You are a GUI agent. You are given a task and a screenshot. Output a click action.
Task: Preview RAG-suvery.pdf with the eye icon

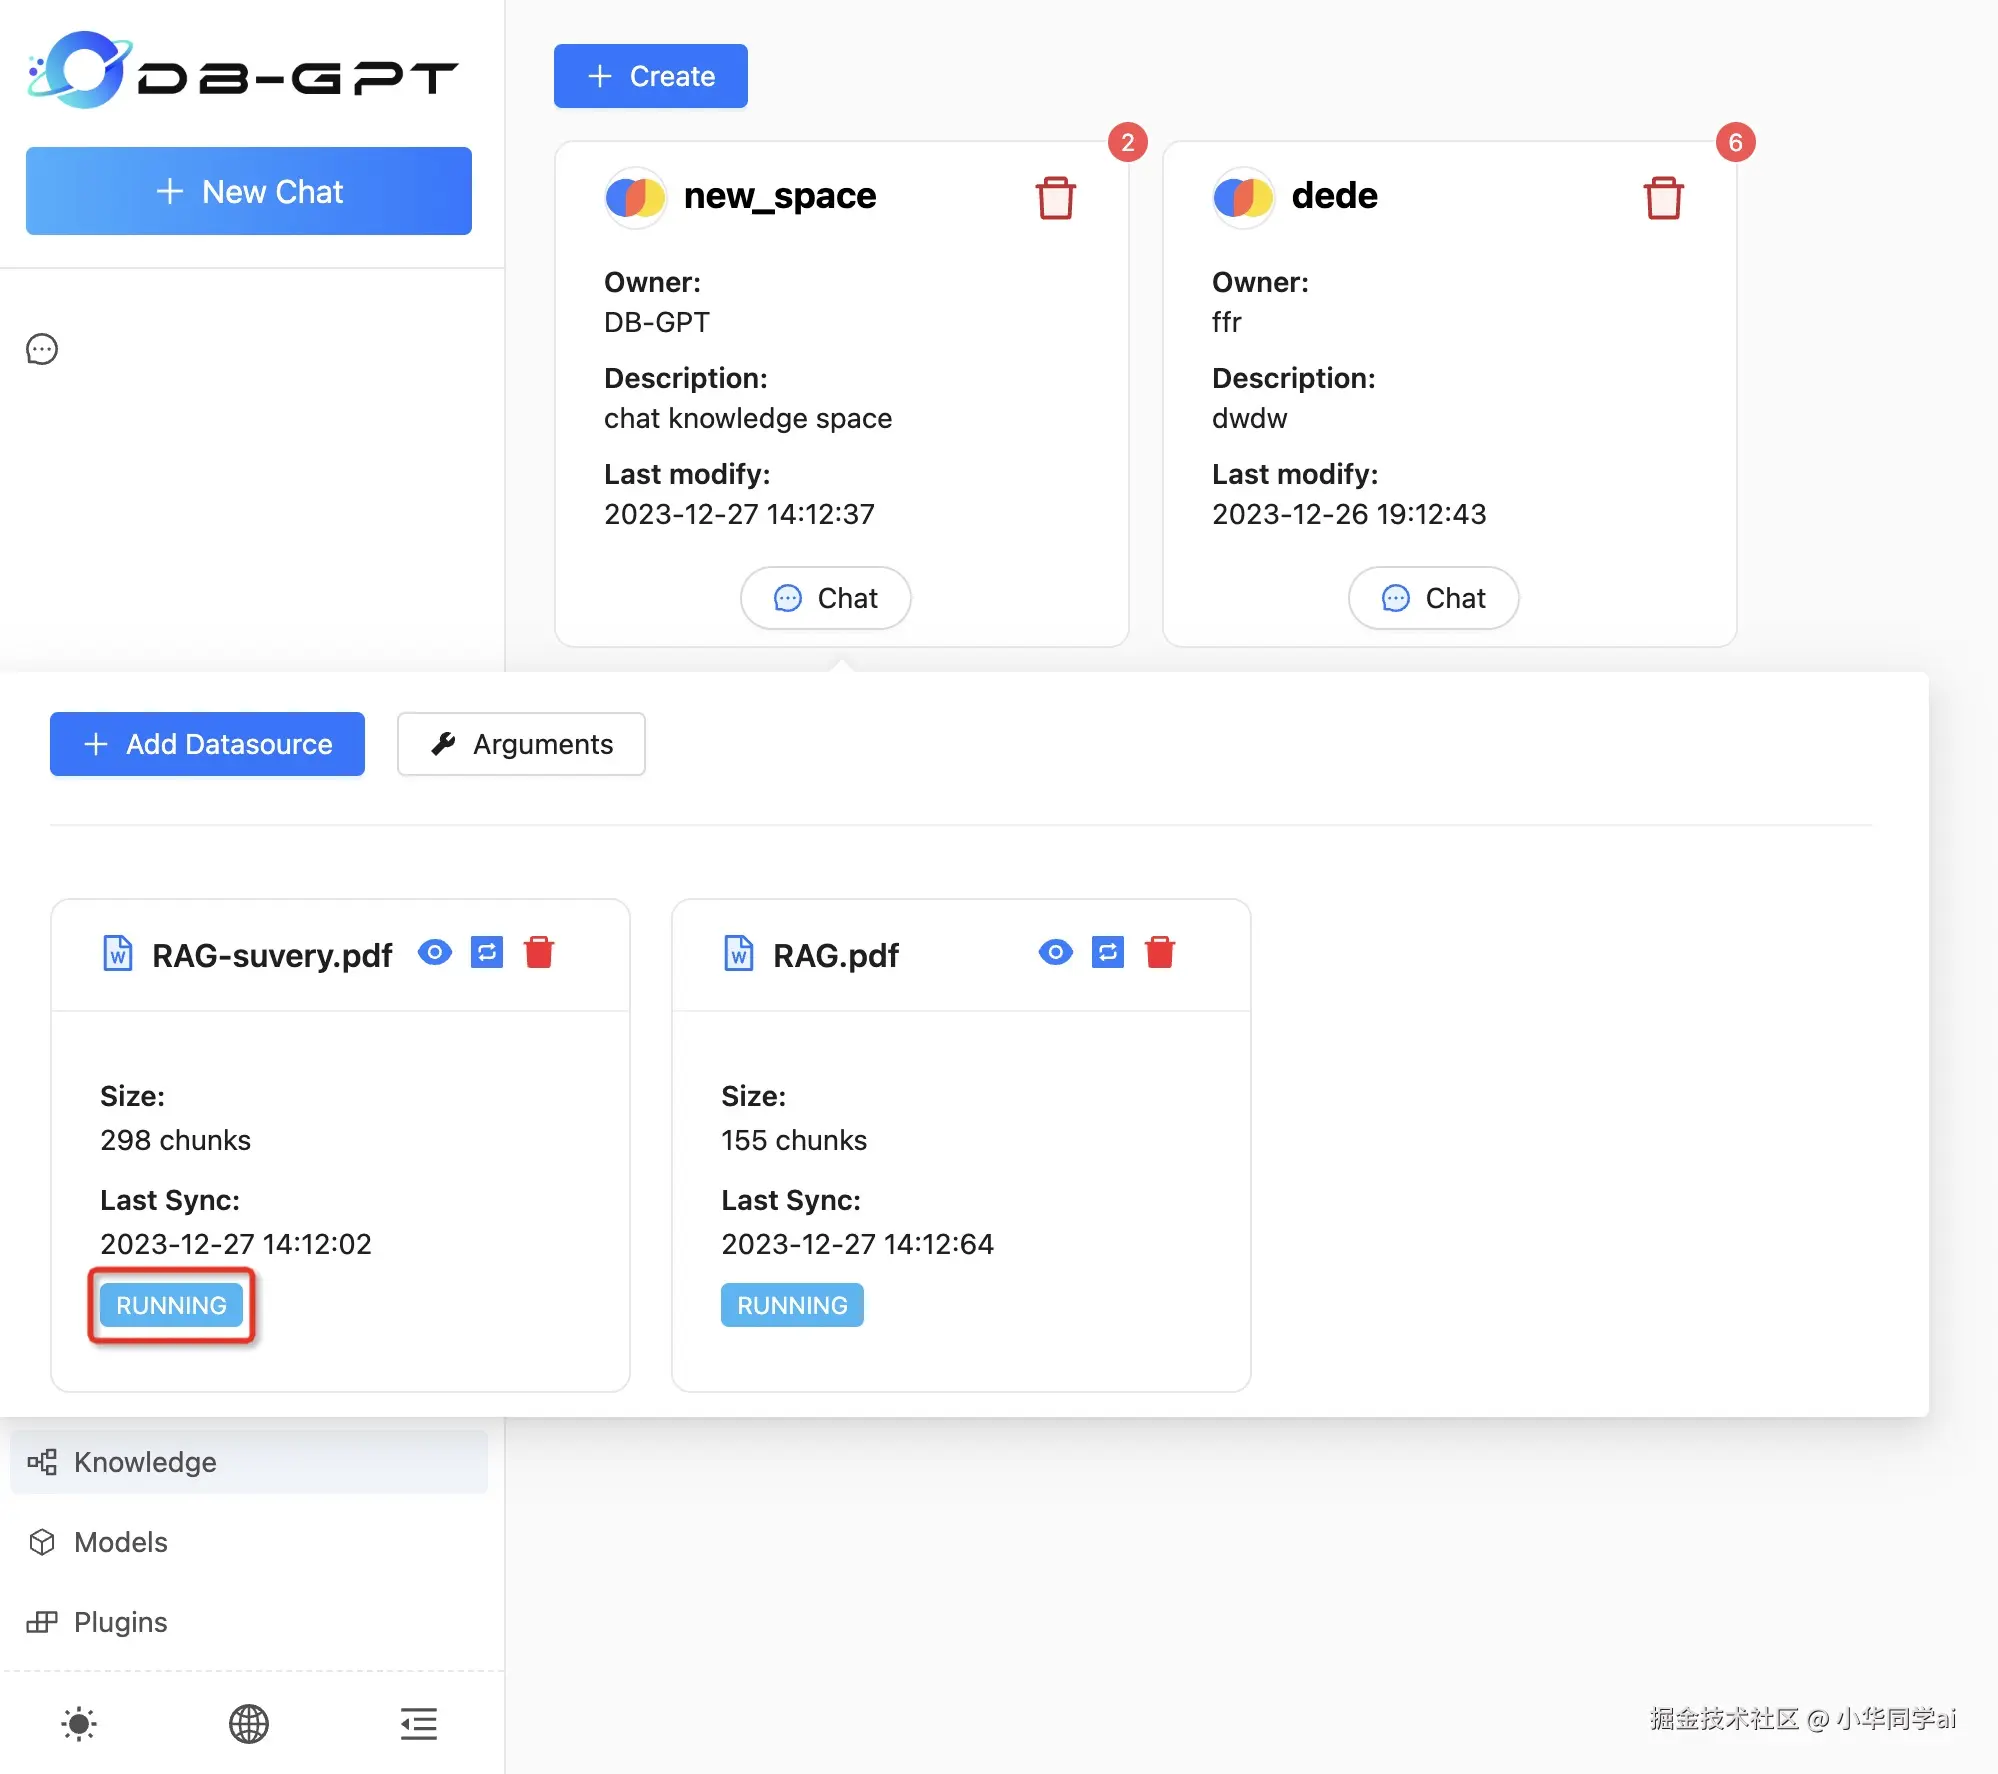click(x=435, y=953)
